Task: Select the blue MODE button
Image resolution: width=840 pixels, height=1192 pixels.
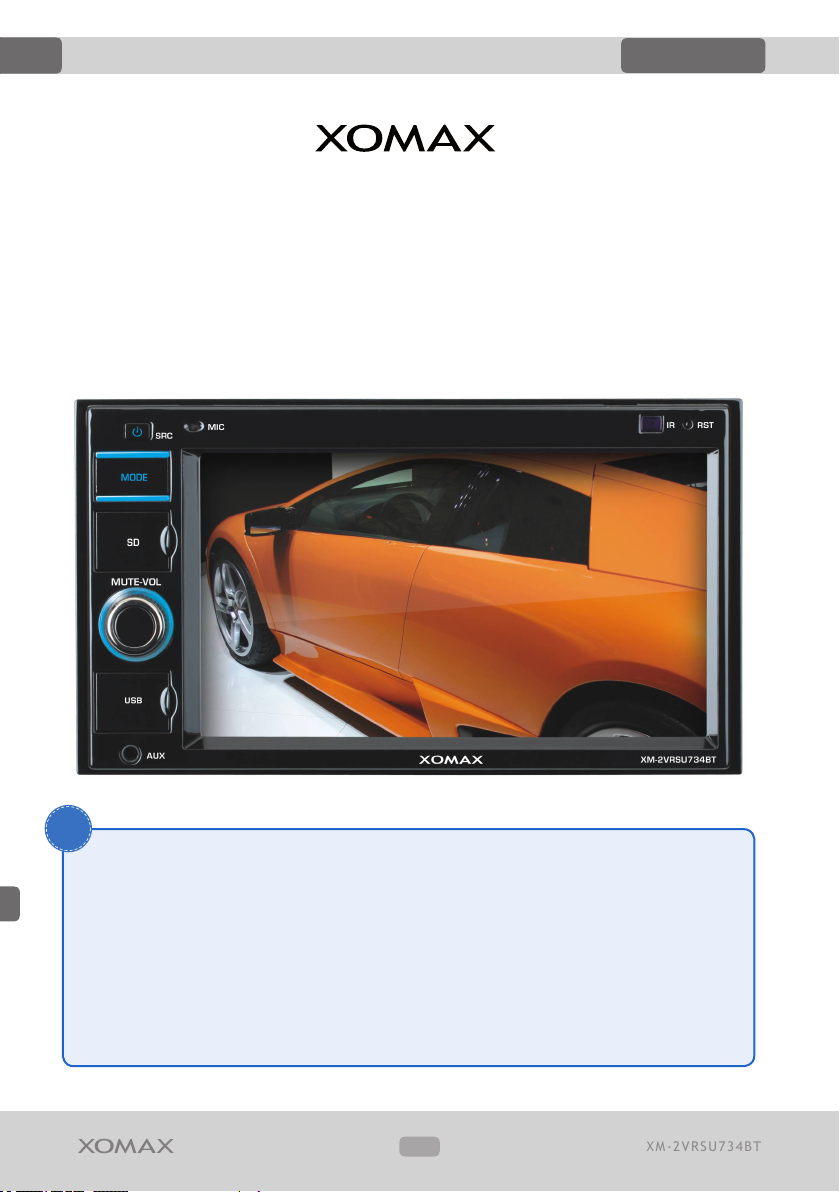Action: (133, 477)
